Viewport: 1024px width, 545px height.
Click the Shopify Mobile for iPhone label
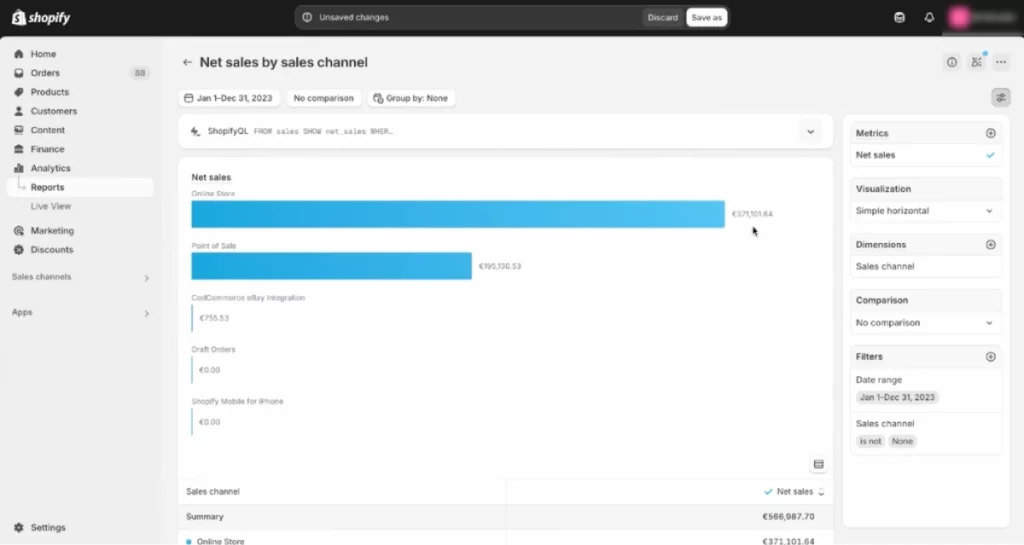237,401
